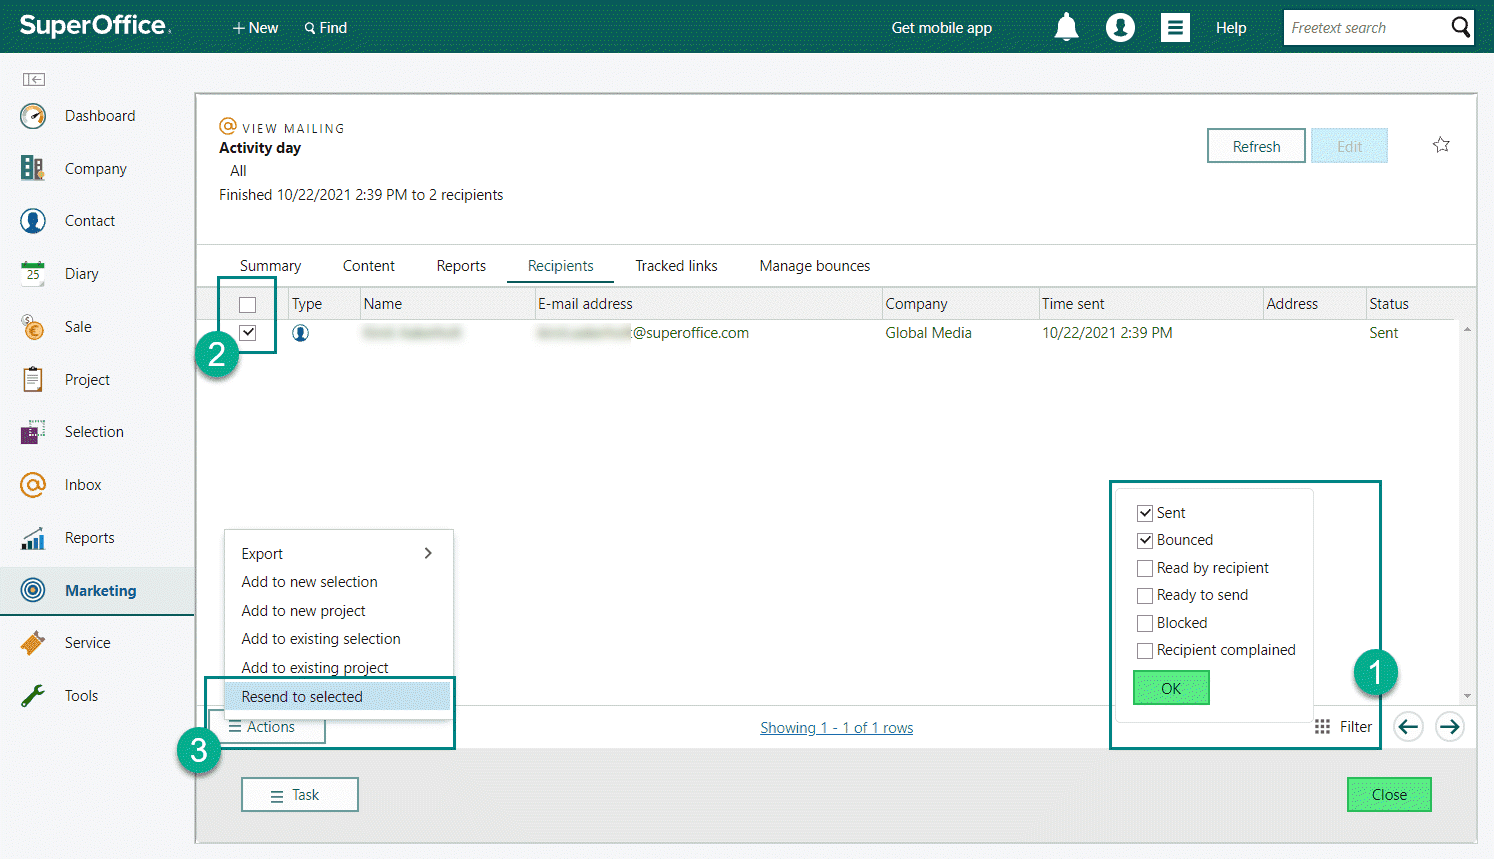Viewport: 1494px width, 859px height.
Task: Click the SuperOffice logo
Action: coord(95,26)
